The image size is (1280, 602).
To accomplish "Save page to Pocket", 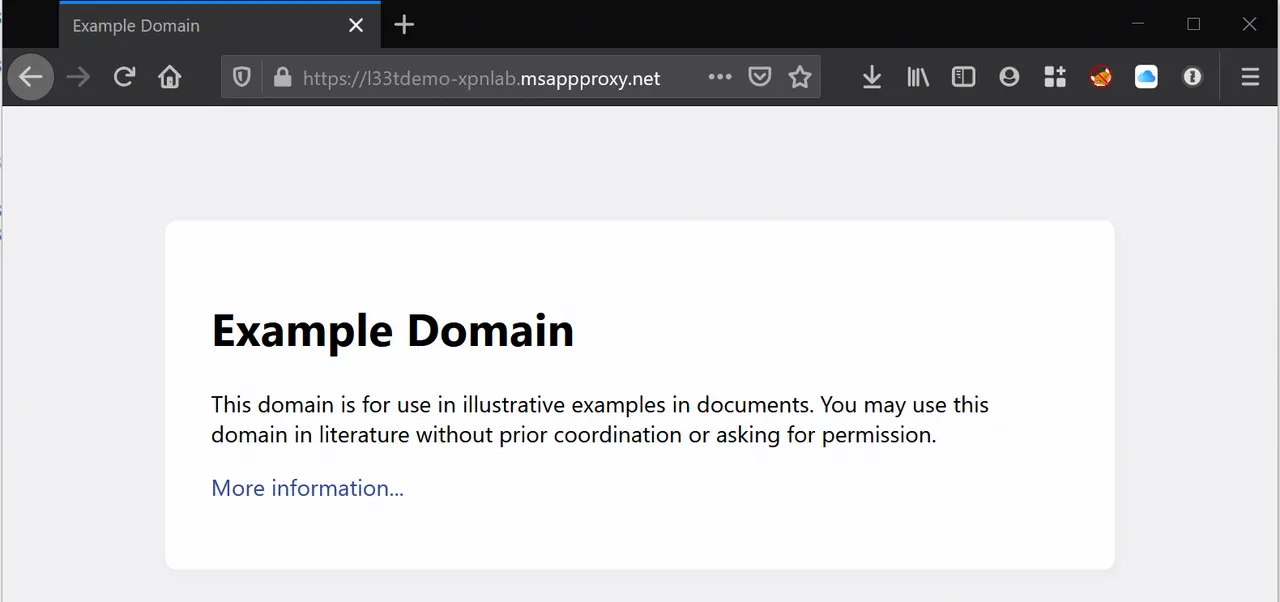I will click(760, 77).
